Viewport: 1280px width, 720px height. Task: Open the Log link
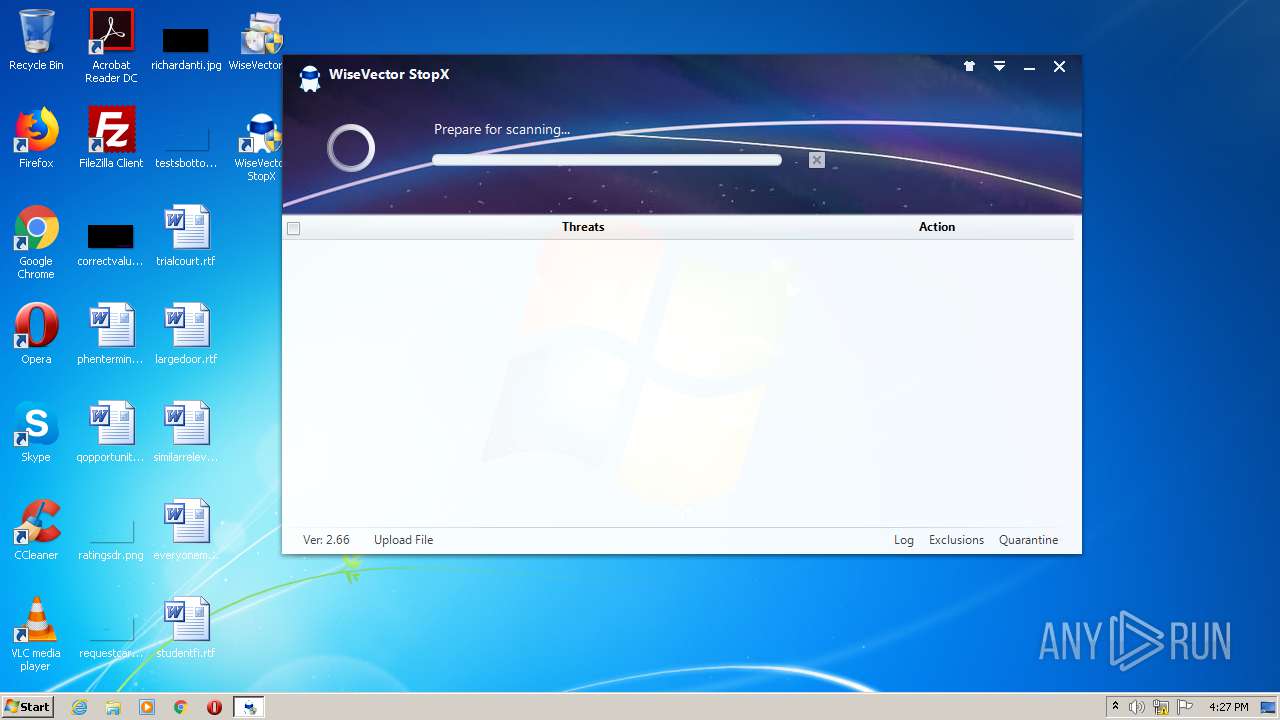click(x=904, y=540)
